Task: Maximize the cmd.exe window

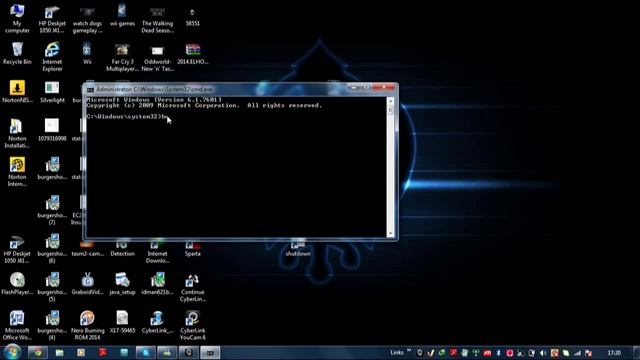Action: coord(366,87)
